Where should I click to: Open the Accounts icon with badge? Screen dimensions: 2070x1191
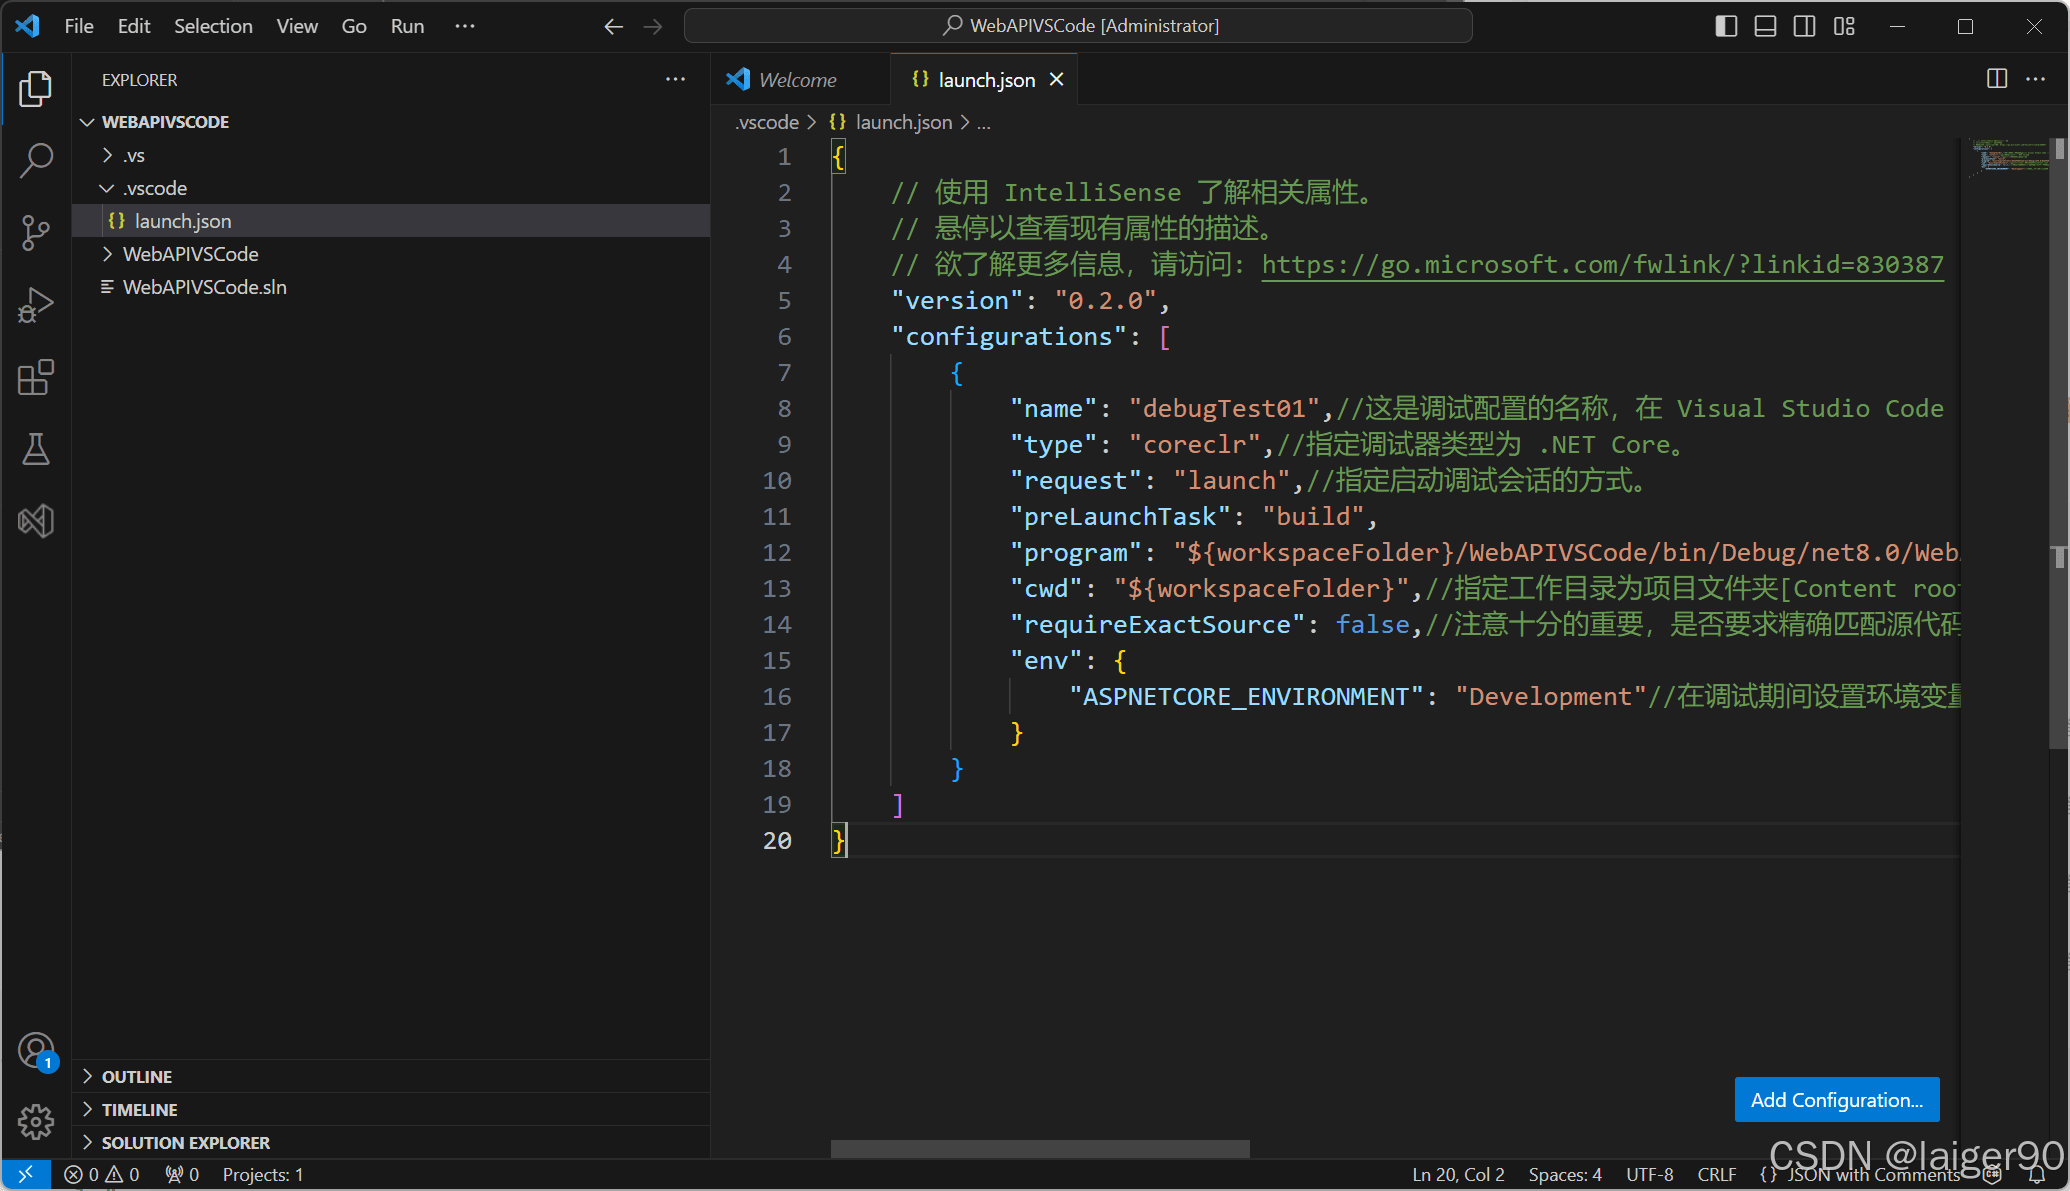36,1051
